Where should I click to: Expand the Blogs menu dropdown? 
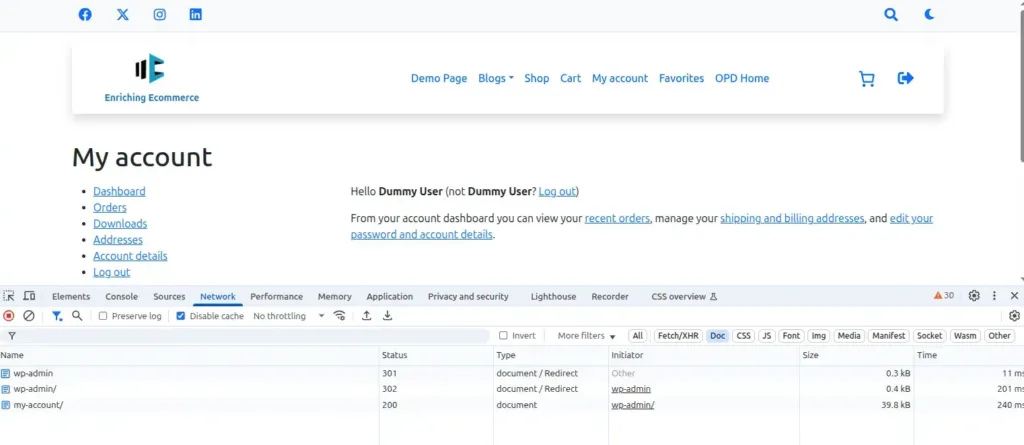pyautogui.click(x=495, y=78)
